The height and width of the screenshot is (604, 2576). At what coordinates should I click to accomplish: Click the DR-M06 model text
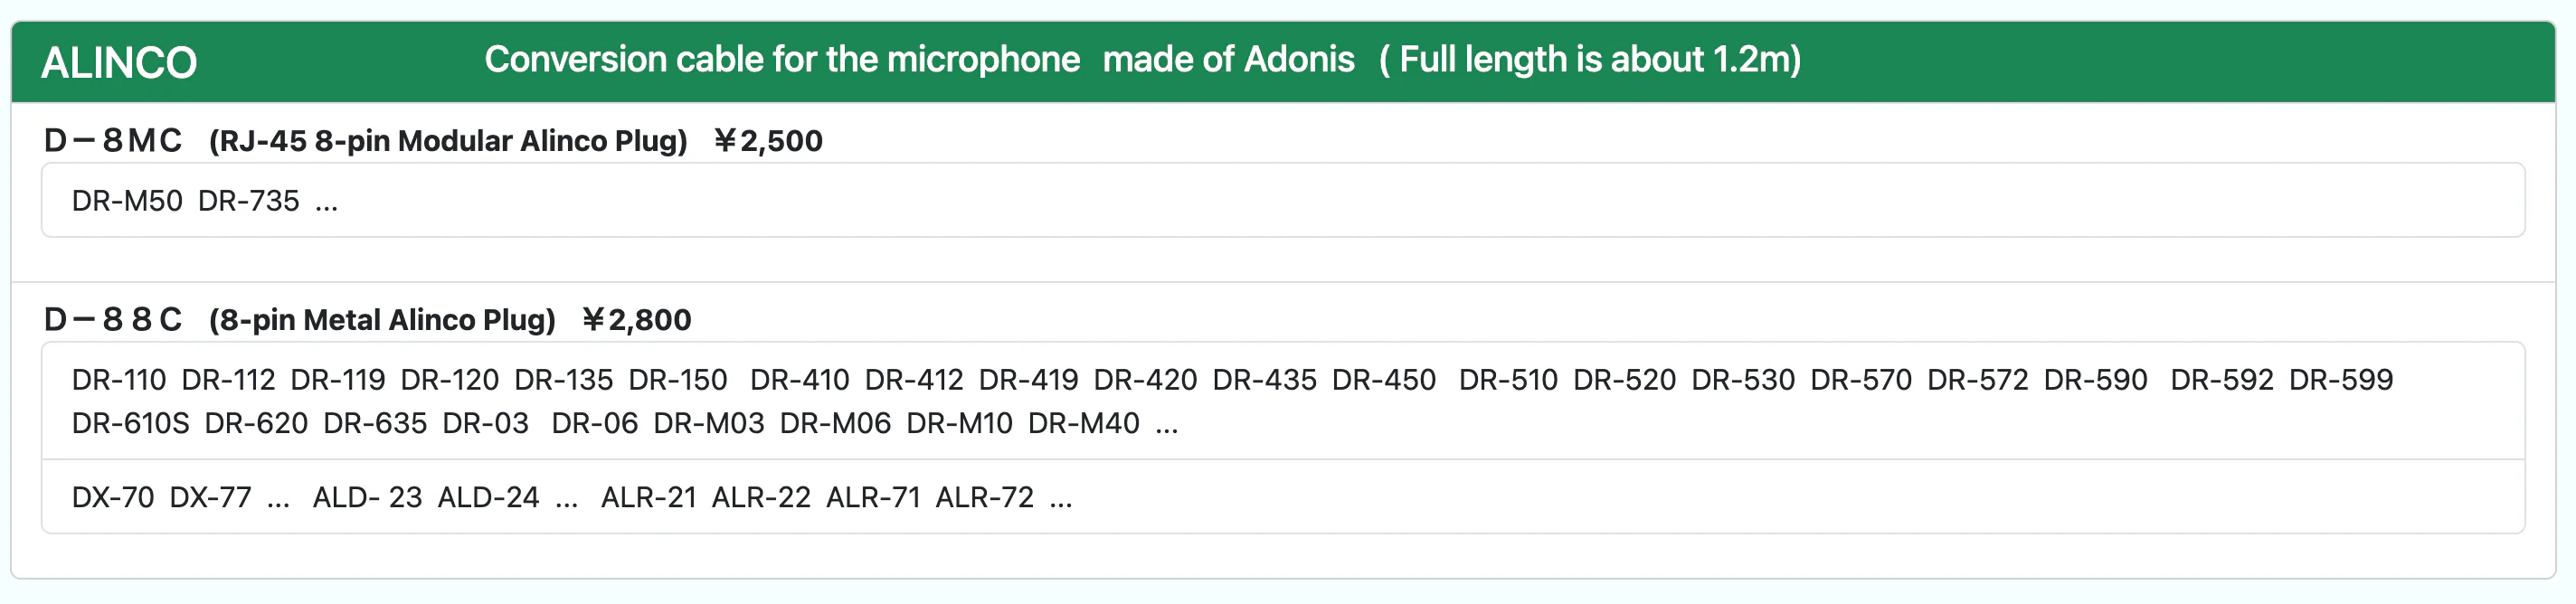point(836,424)
